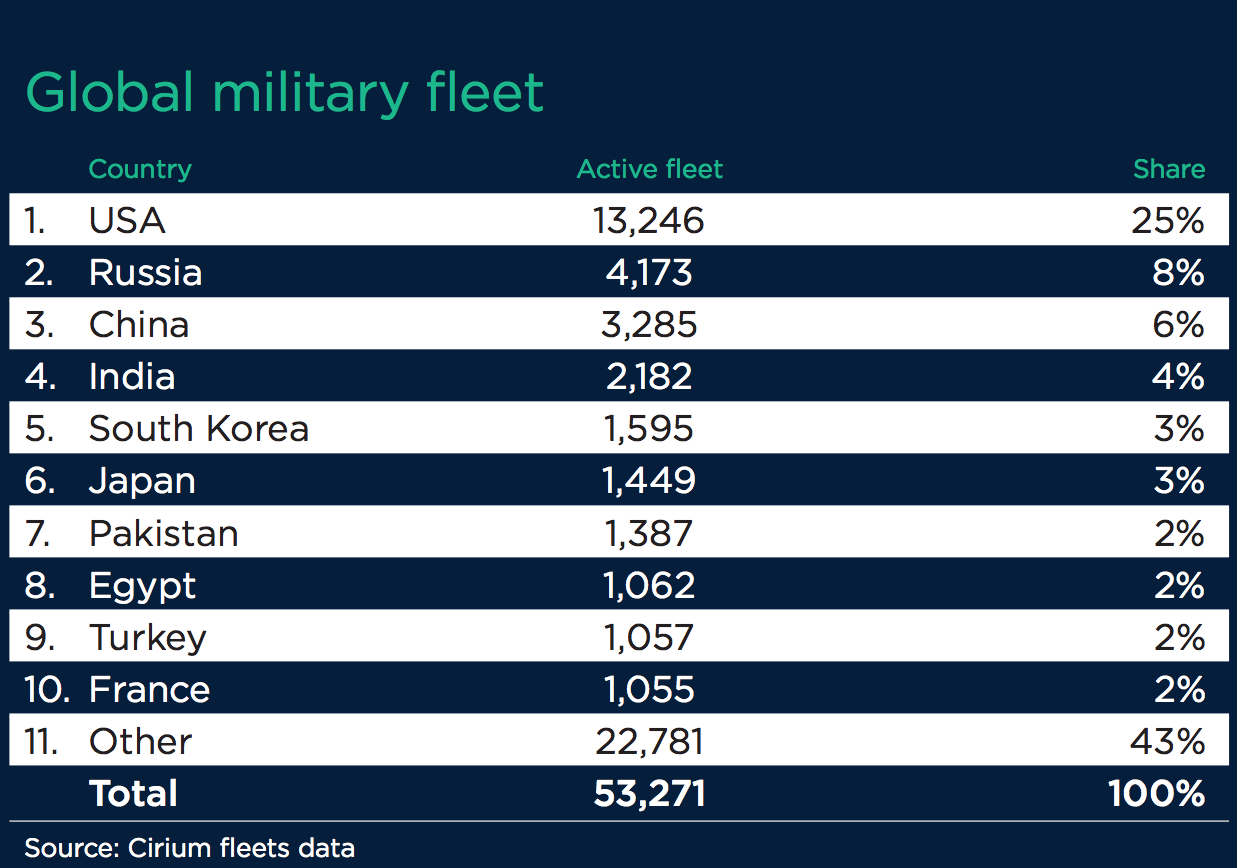Click the "Global military fleet" title
1237x868 pixels.
click(x=284, y=93)
